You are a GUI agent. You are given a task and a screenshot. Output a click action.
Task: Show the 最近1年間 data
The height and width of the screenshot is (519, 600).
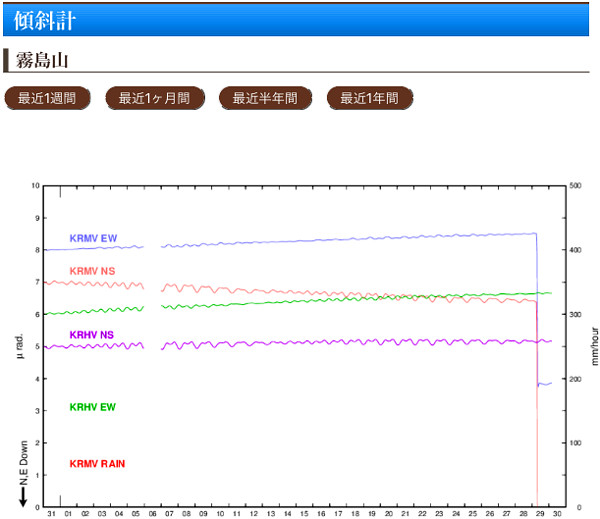pyautogui.click(x=369, y=98)
